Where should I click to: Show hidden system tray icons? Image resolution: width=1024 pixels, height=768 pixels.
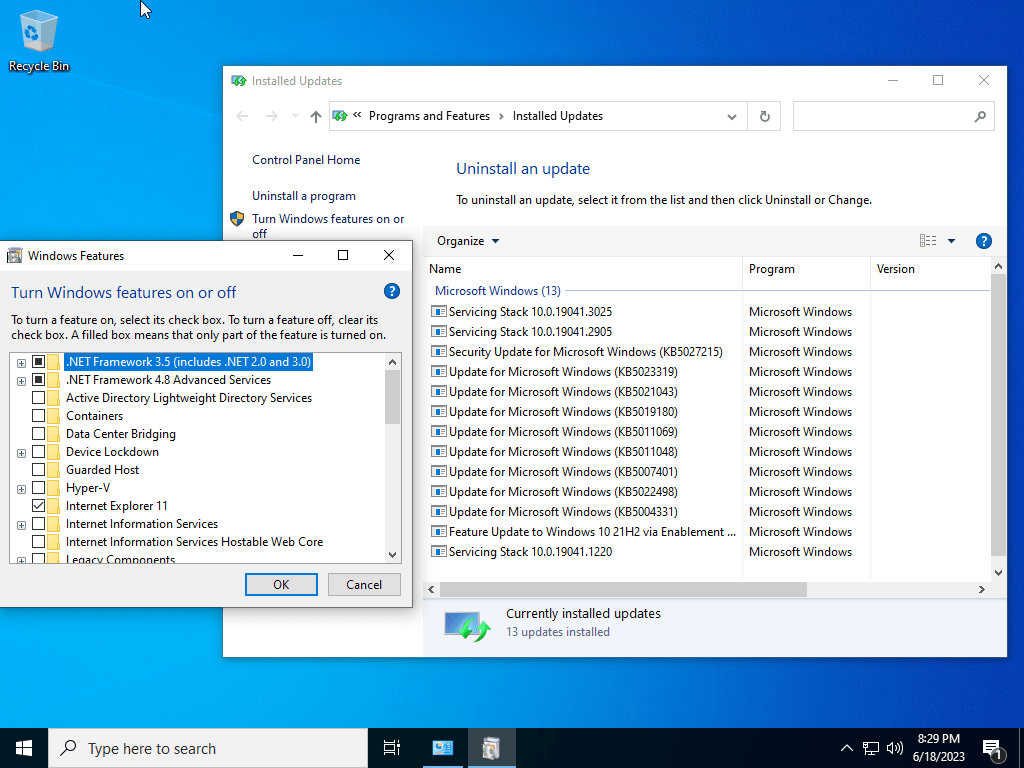point(846,748)
